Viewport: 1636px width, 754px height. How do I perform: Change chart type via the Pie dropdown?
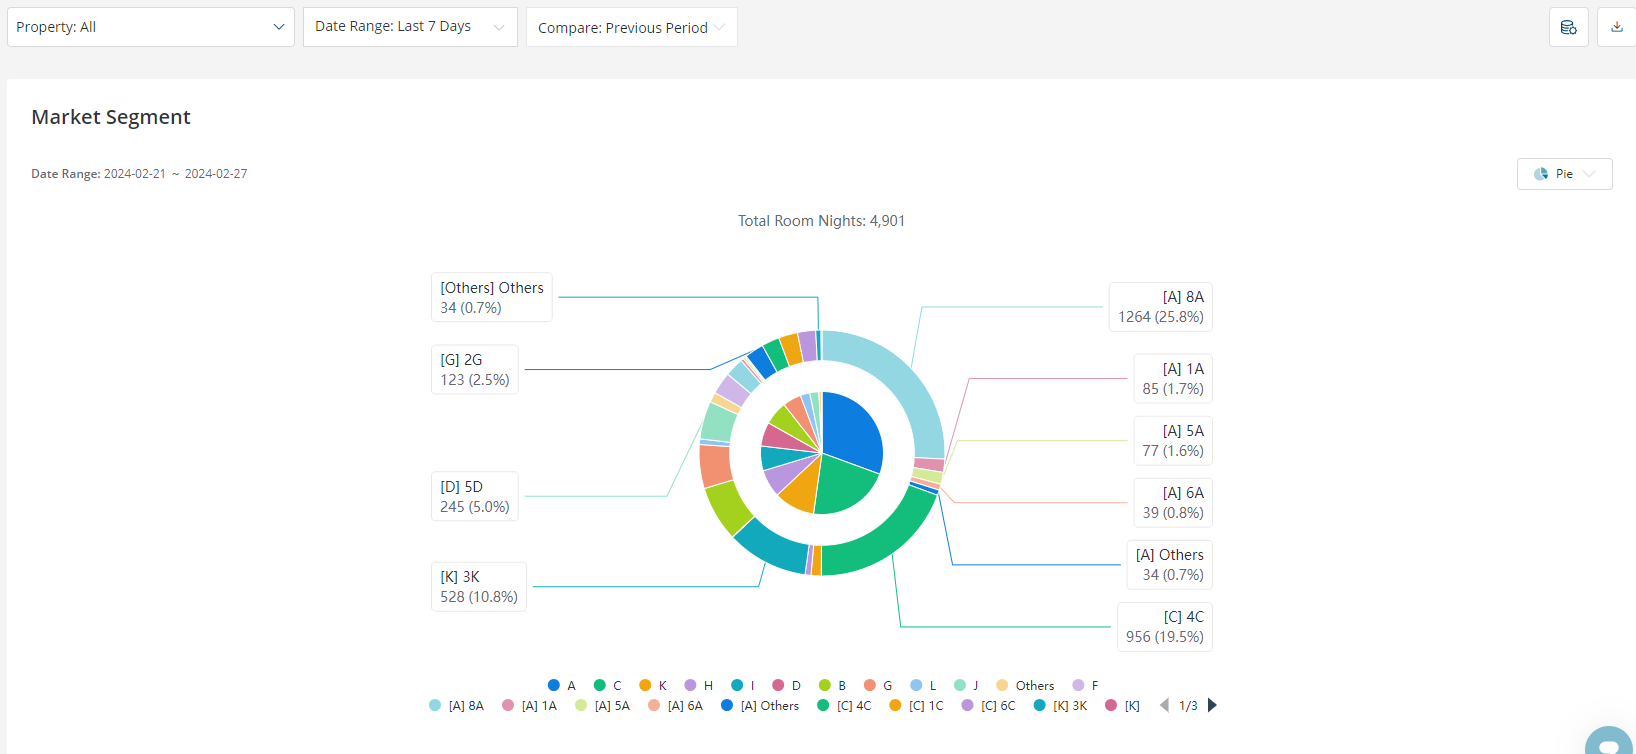(1564, 174)
